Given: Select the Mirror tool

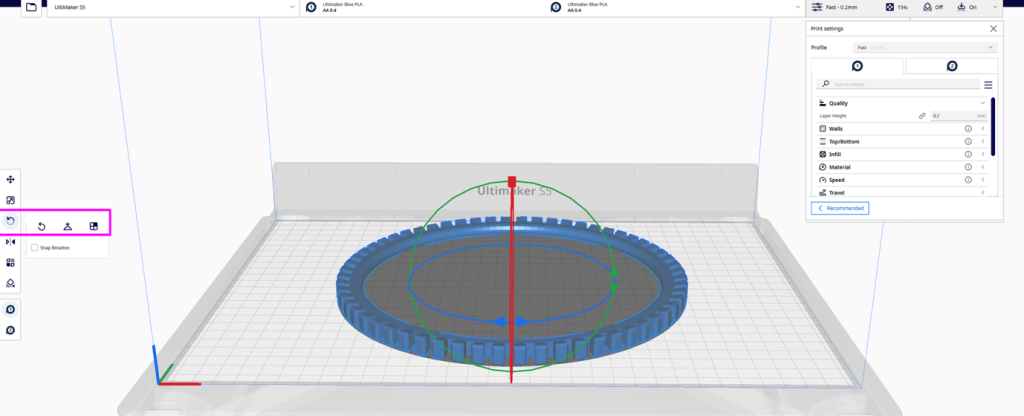Looking at the screenshot, I should tap(10, 242).
